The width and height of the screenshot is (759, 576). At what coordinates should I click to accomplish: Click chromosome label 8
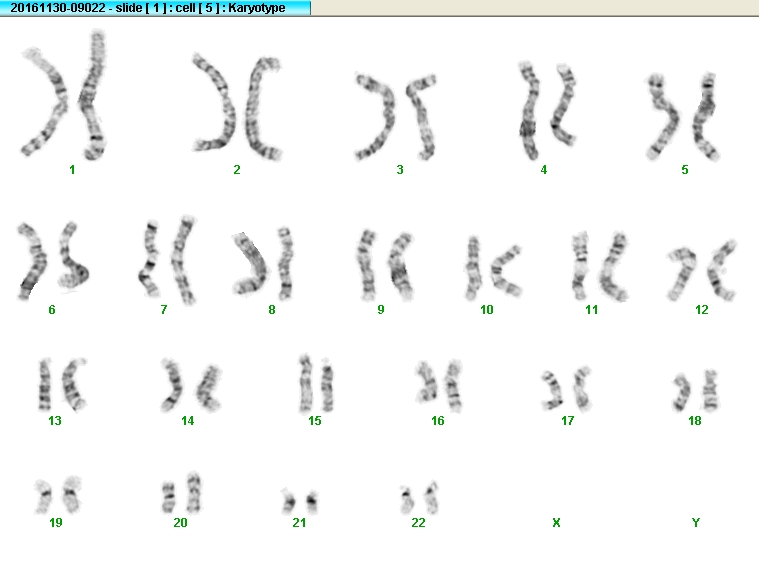pos(272,310)
